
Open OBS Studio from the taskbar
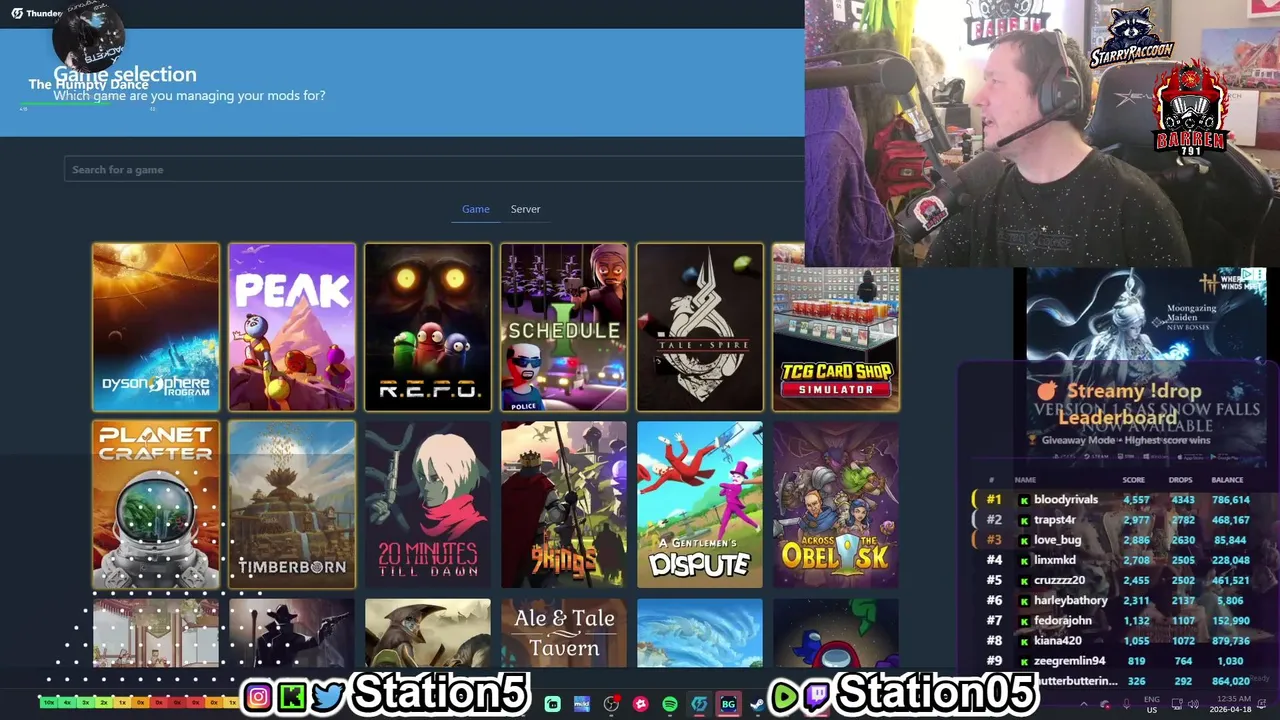point(611,704)
